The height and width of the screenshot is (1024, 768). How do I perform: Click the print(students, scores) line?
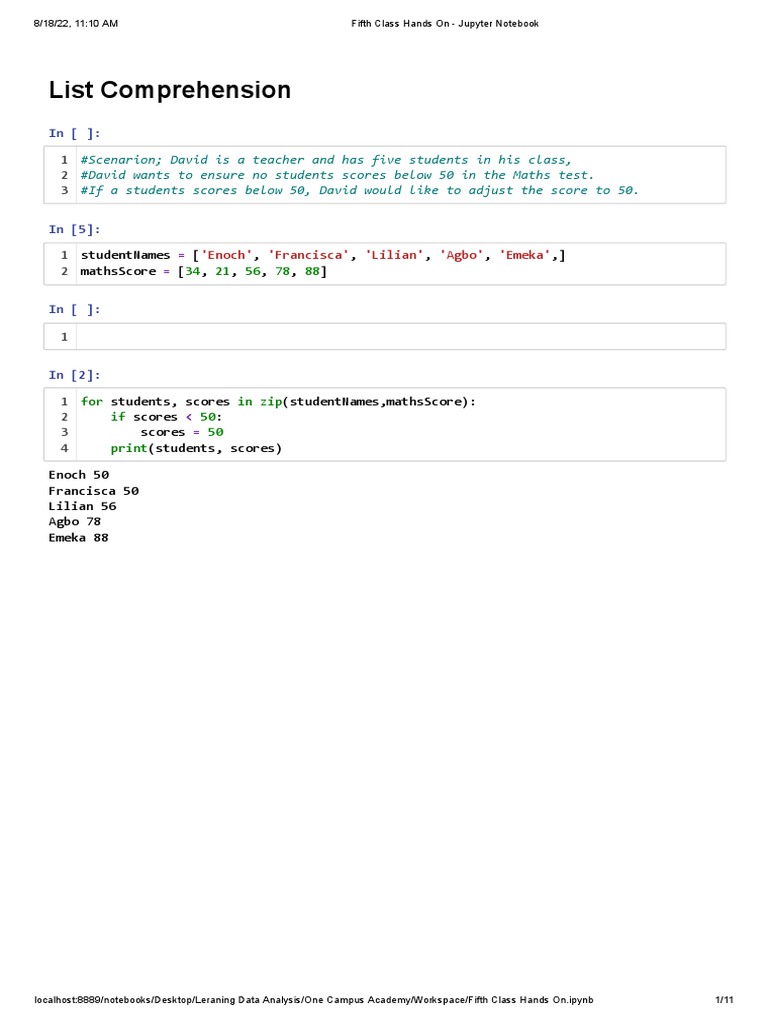[196, 448]
